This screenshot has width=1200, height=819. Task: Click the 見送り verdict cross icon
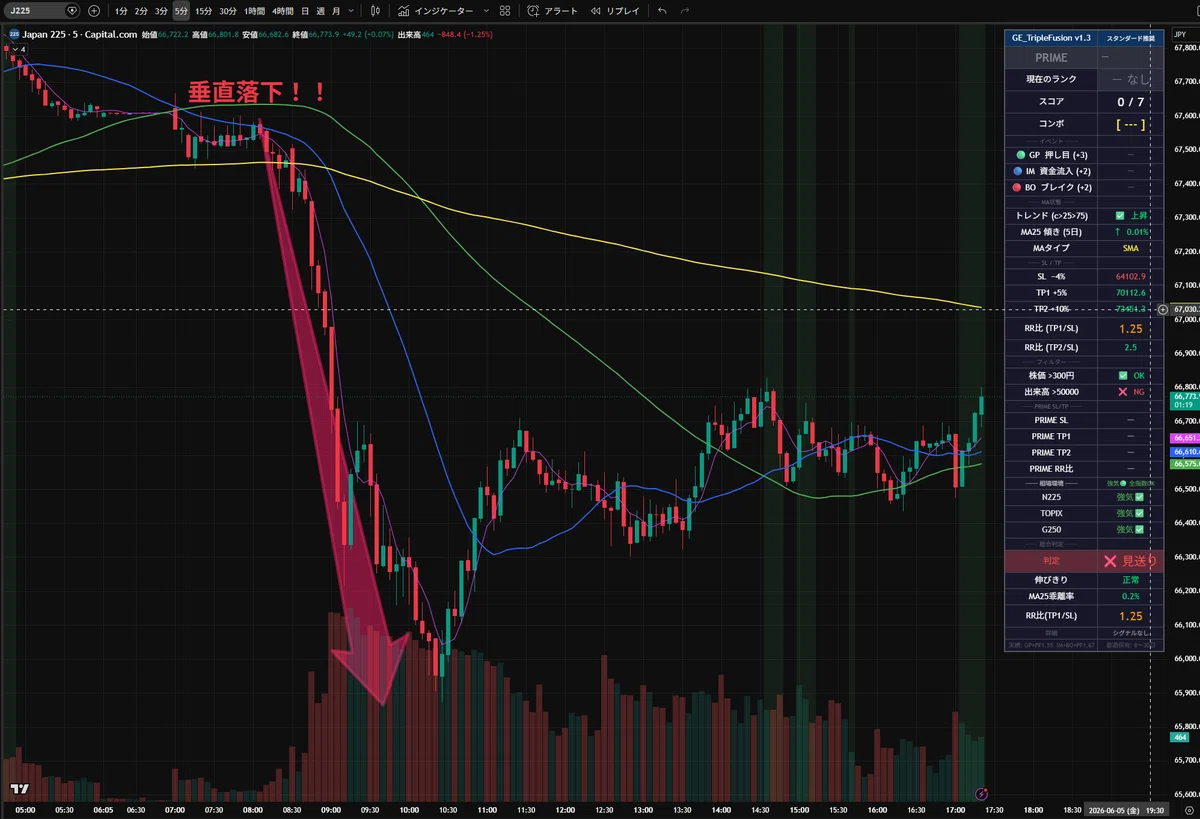1109,561
